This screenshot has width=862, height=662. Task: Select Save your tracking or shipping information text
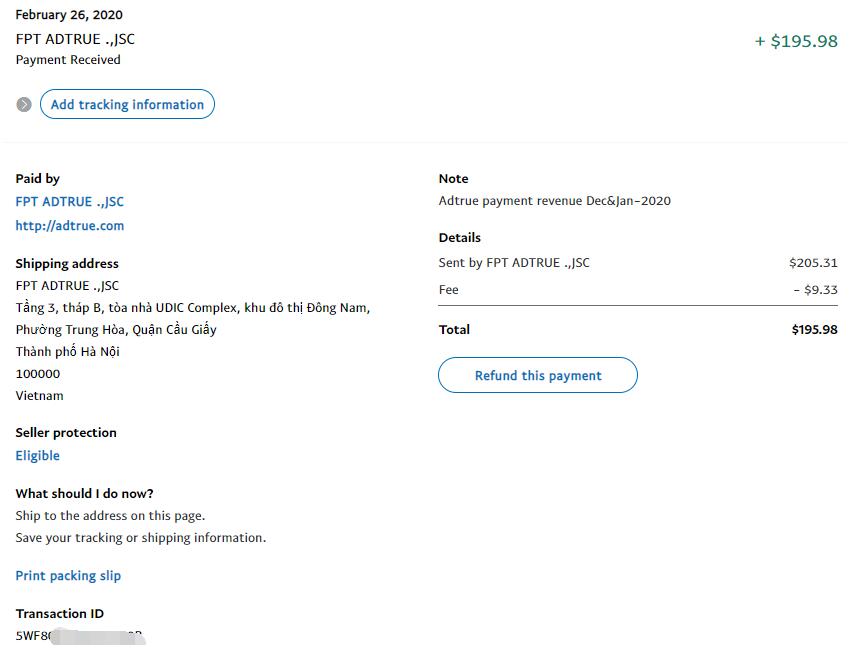click(141, 538)
